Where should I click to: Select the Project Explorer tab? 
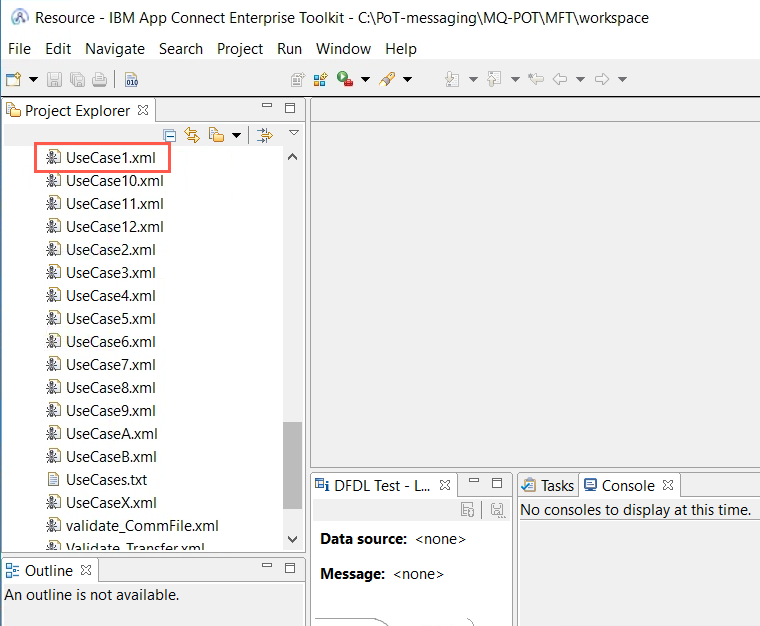coord(78,110)
